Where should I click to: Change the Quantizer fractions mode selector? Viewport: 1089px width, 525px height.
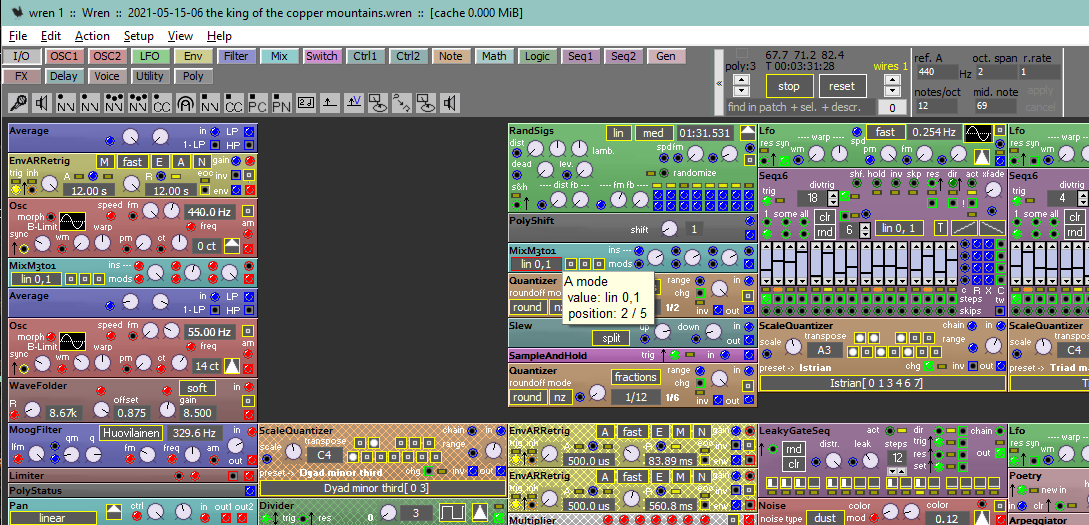635,377
